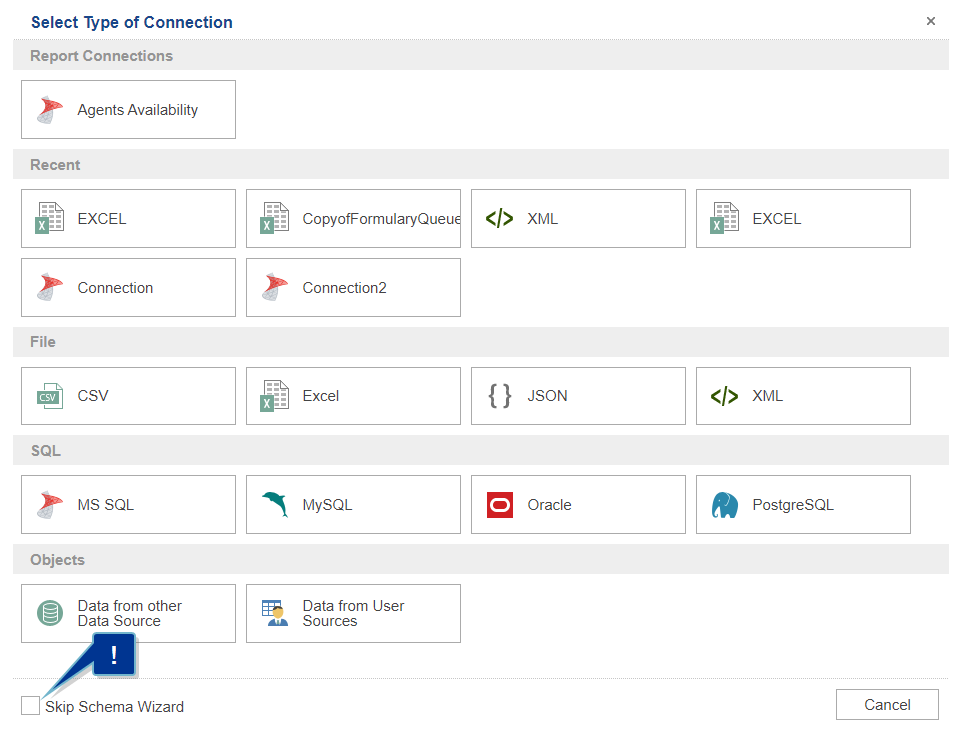
Task: Select the recent Connection SQL Server icon
Action: click(50, 287)
